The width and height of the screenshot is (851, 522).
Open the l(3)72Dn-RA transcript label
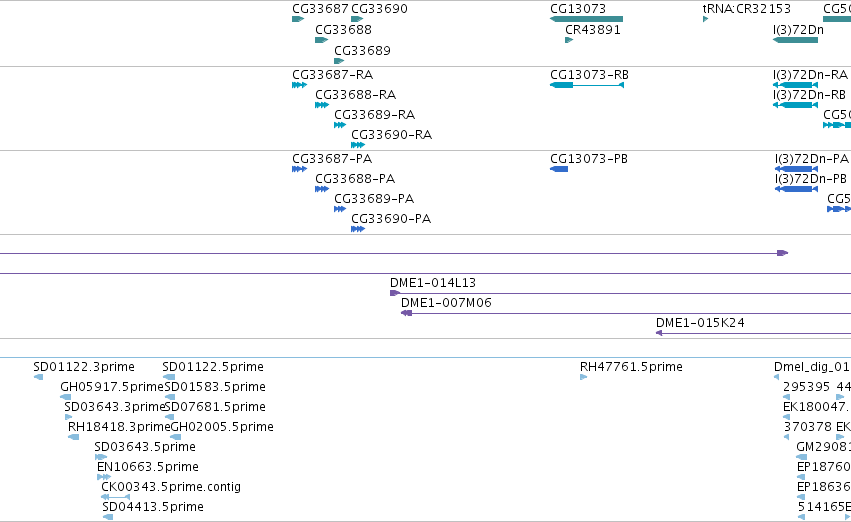pos(810,74)
